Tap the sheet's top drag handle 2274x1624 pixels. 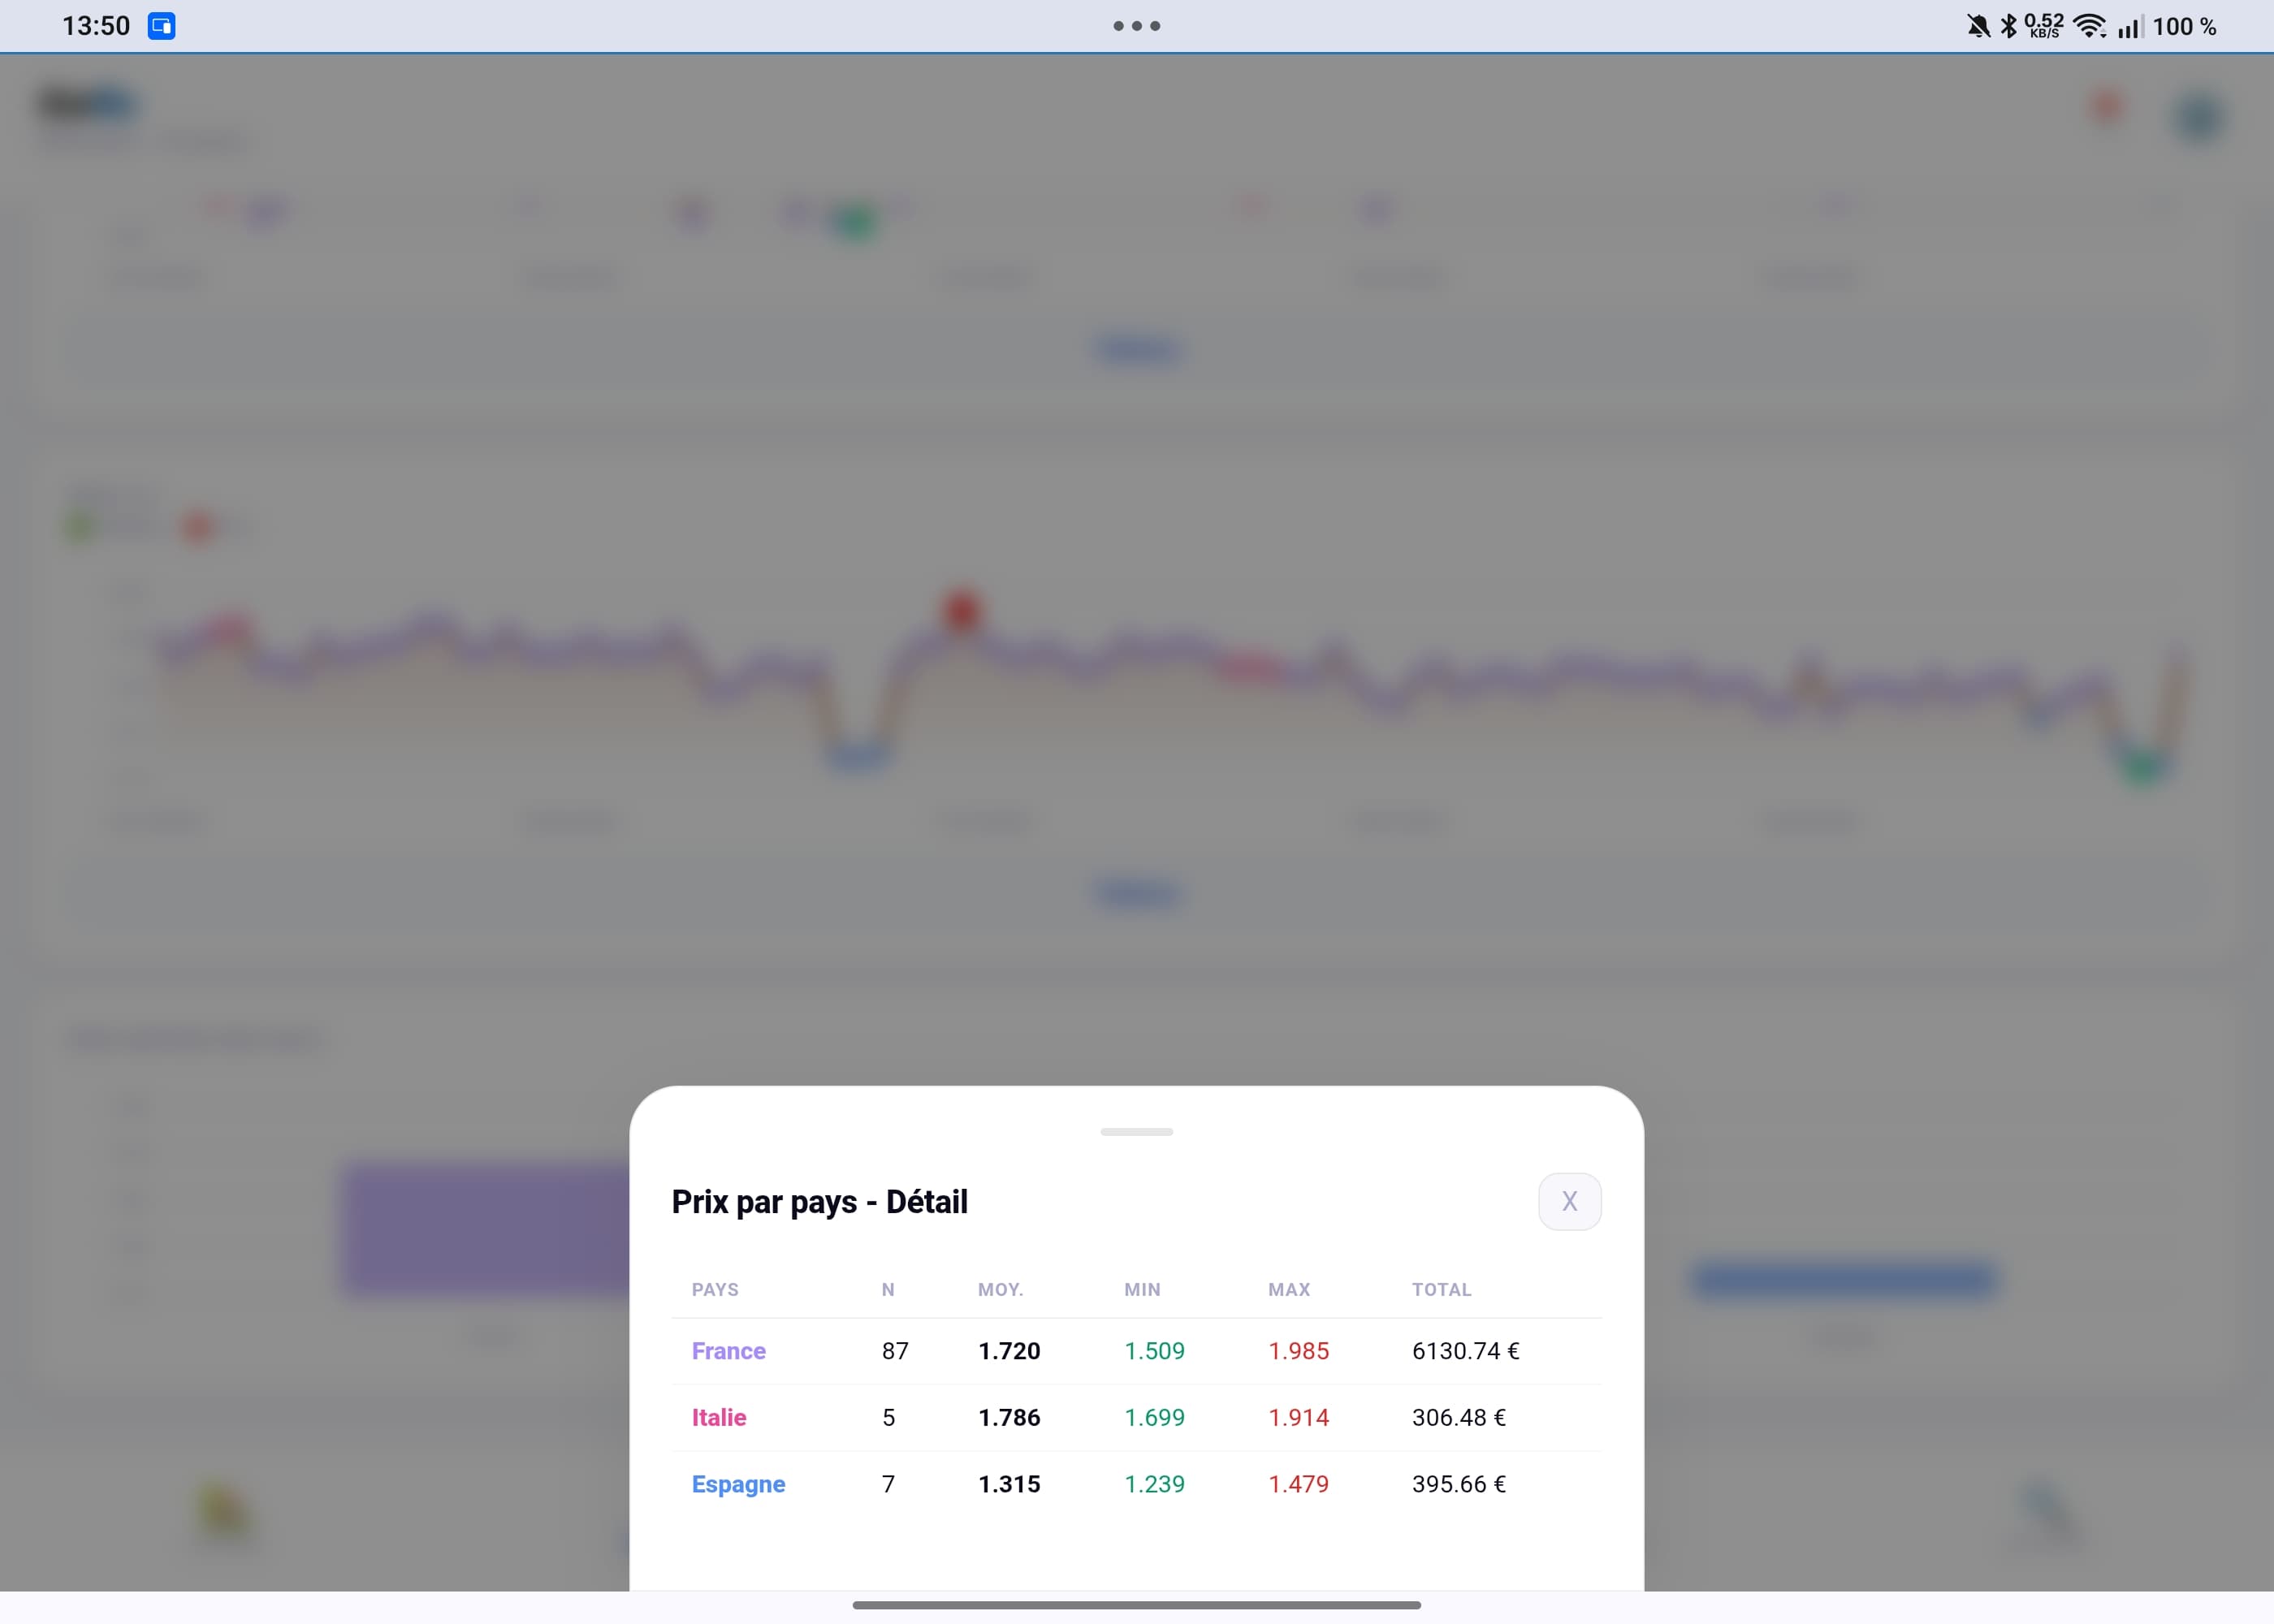pyautogui.click(x=1136, y=1132)
